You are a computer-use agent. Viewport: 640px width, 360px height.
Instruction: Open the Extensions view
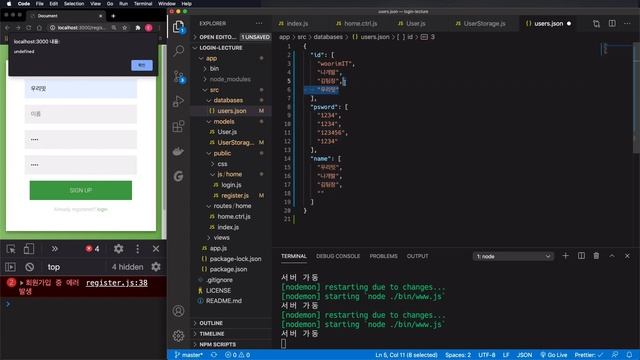coord(178,127)
